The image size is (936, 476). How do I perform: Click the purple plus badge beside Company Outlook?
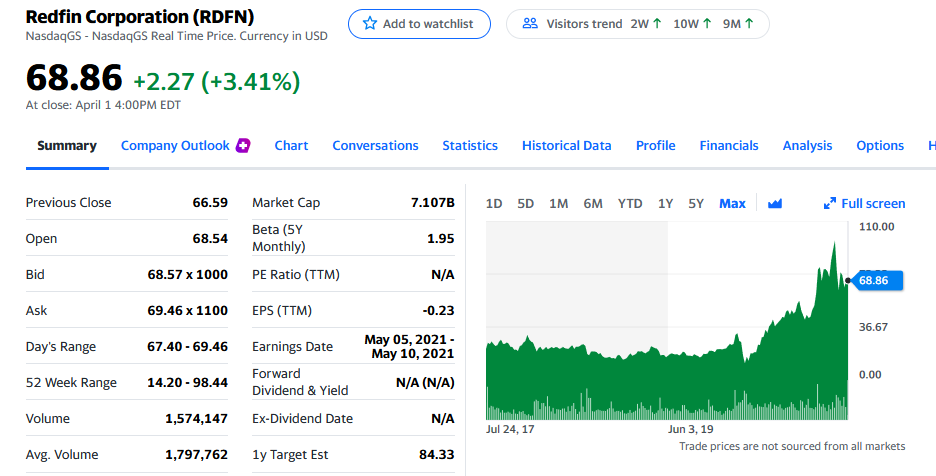click(x=242, y=146)
